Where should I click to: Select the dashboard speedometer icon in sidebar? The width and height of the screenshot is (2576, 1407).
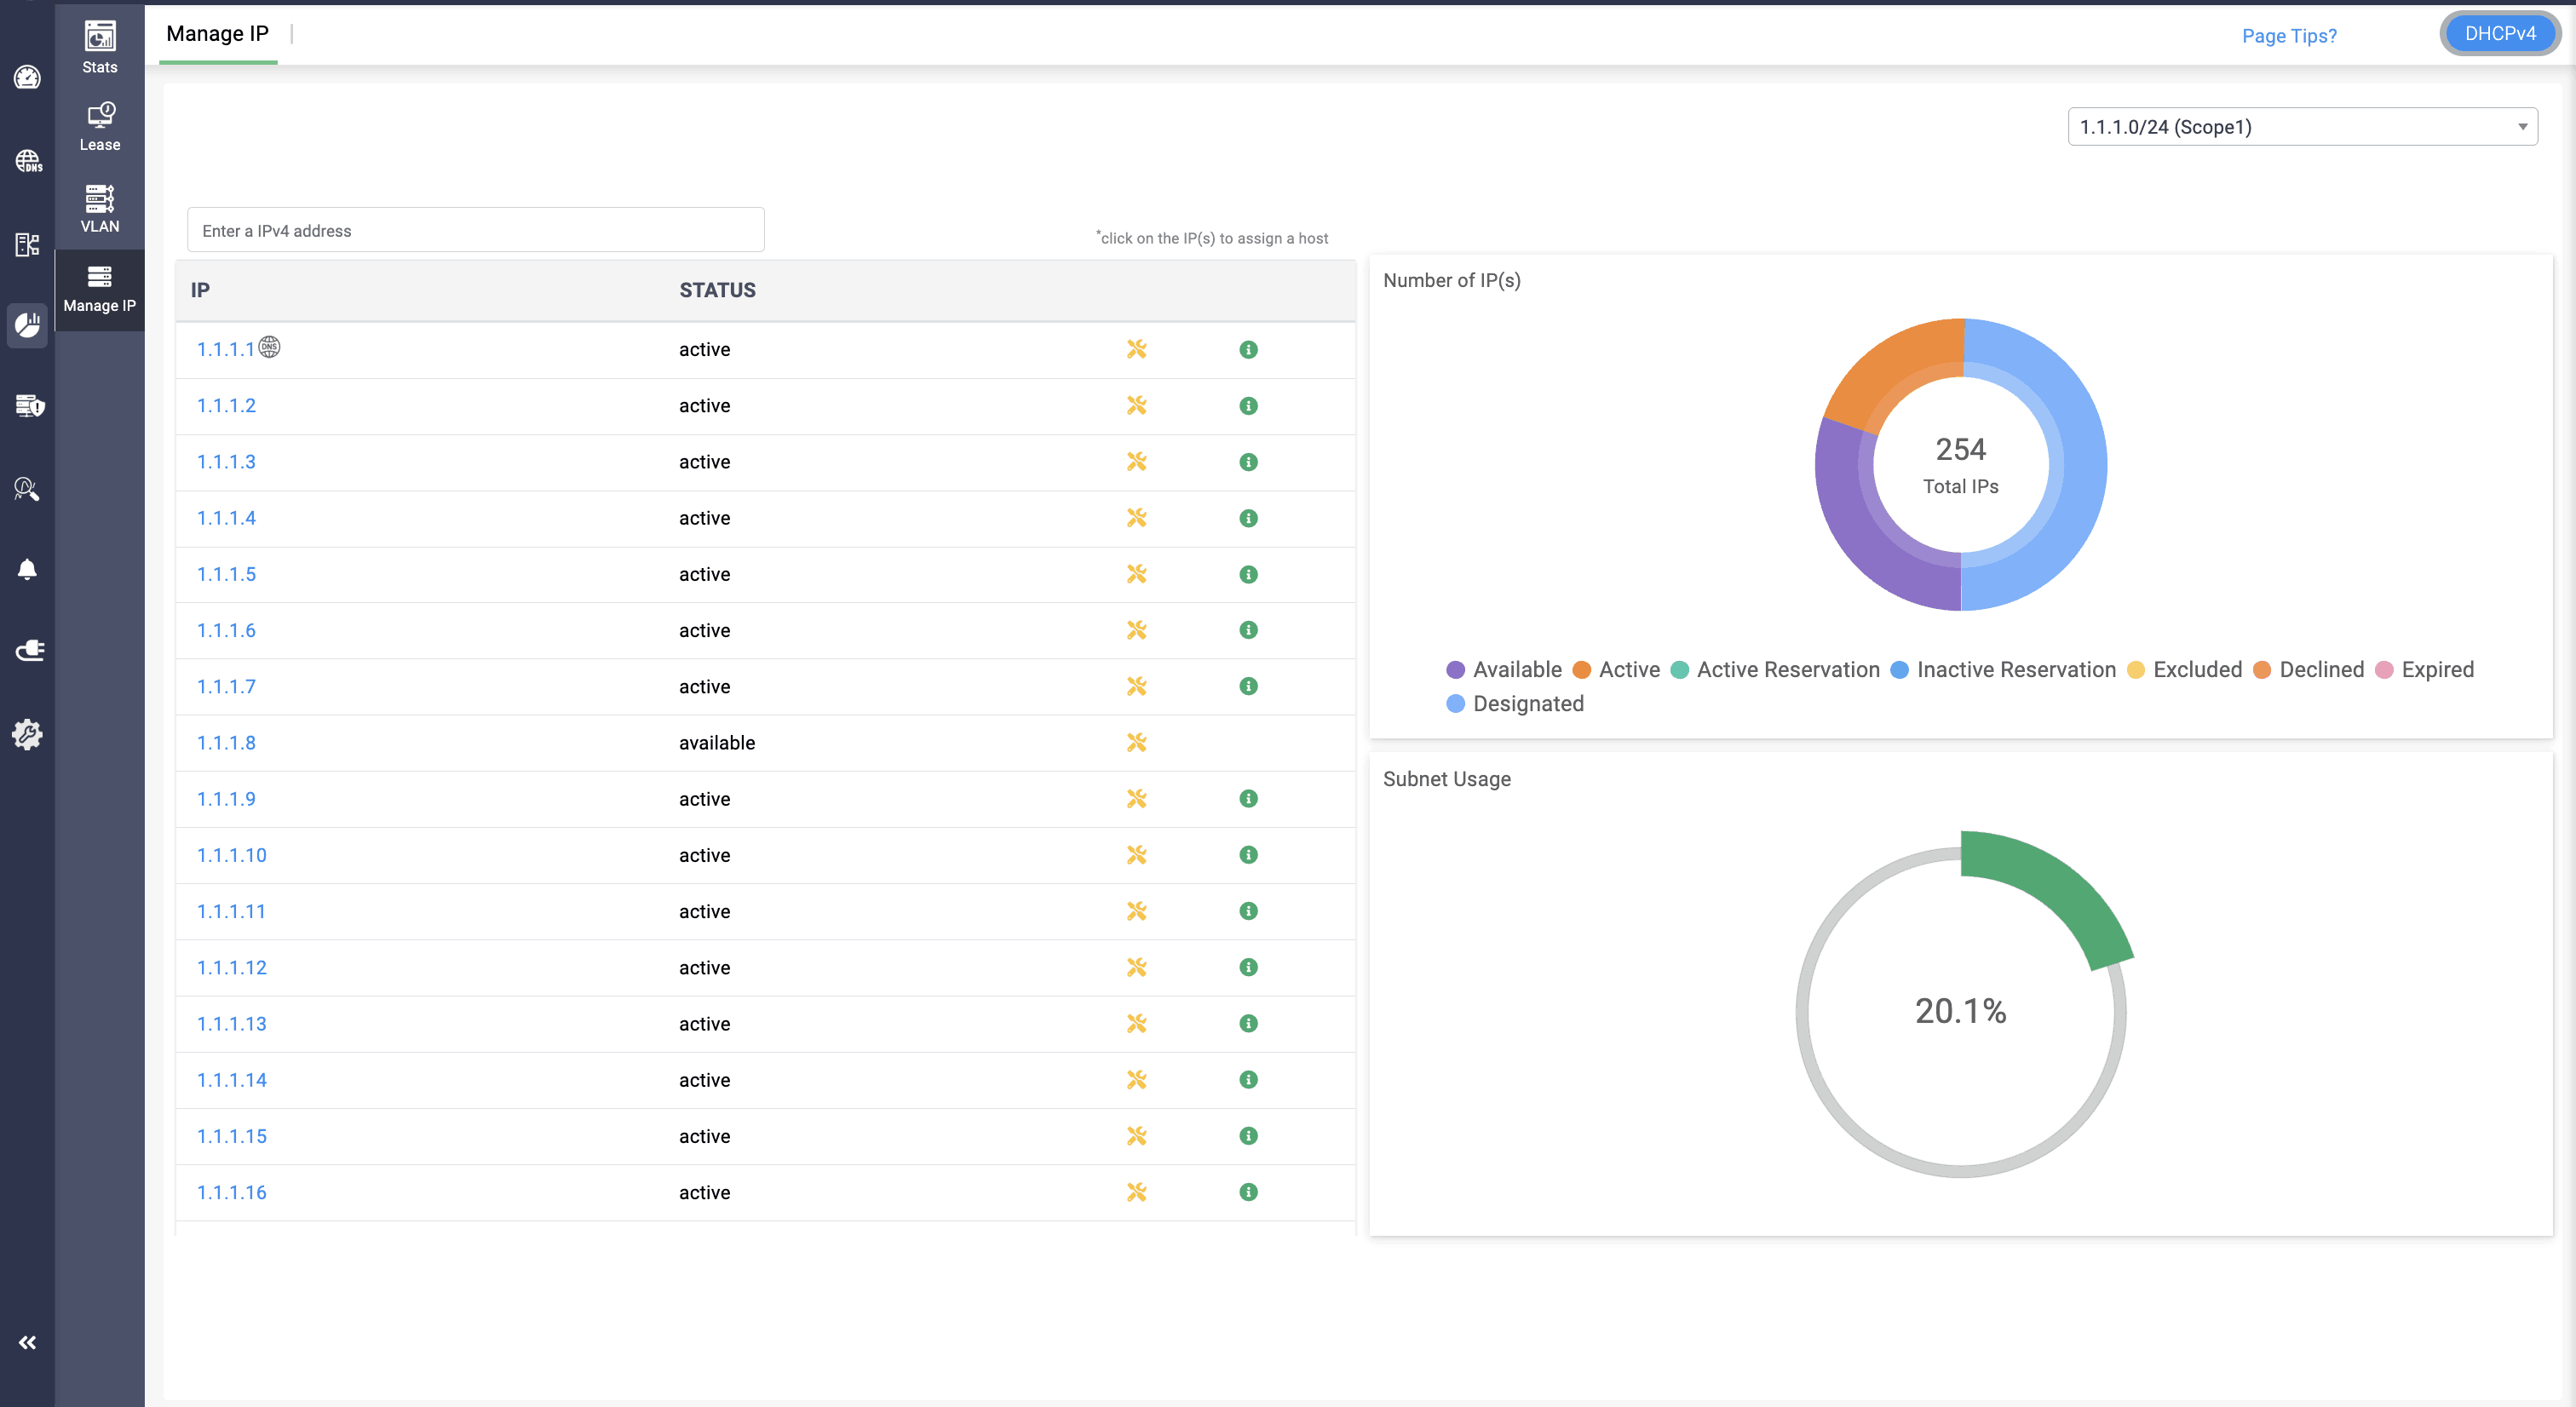[27, 77]
